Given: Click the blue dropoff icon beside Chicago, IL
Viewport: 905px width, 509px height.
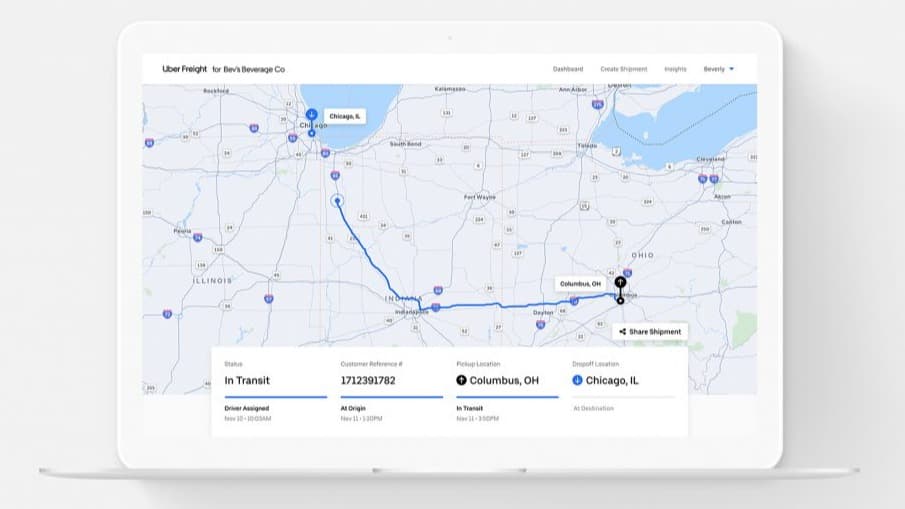Looking at the screenshot, I should pos(578,380).
